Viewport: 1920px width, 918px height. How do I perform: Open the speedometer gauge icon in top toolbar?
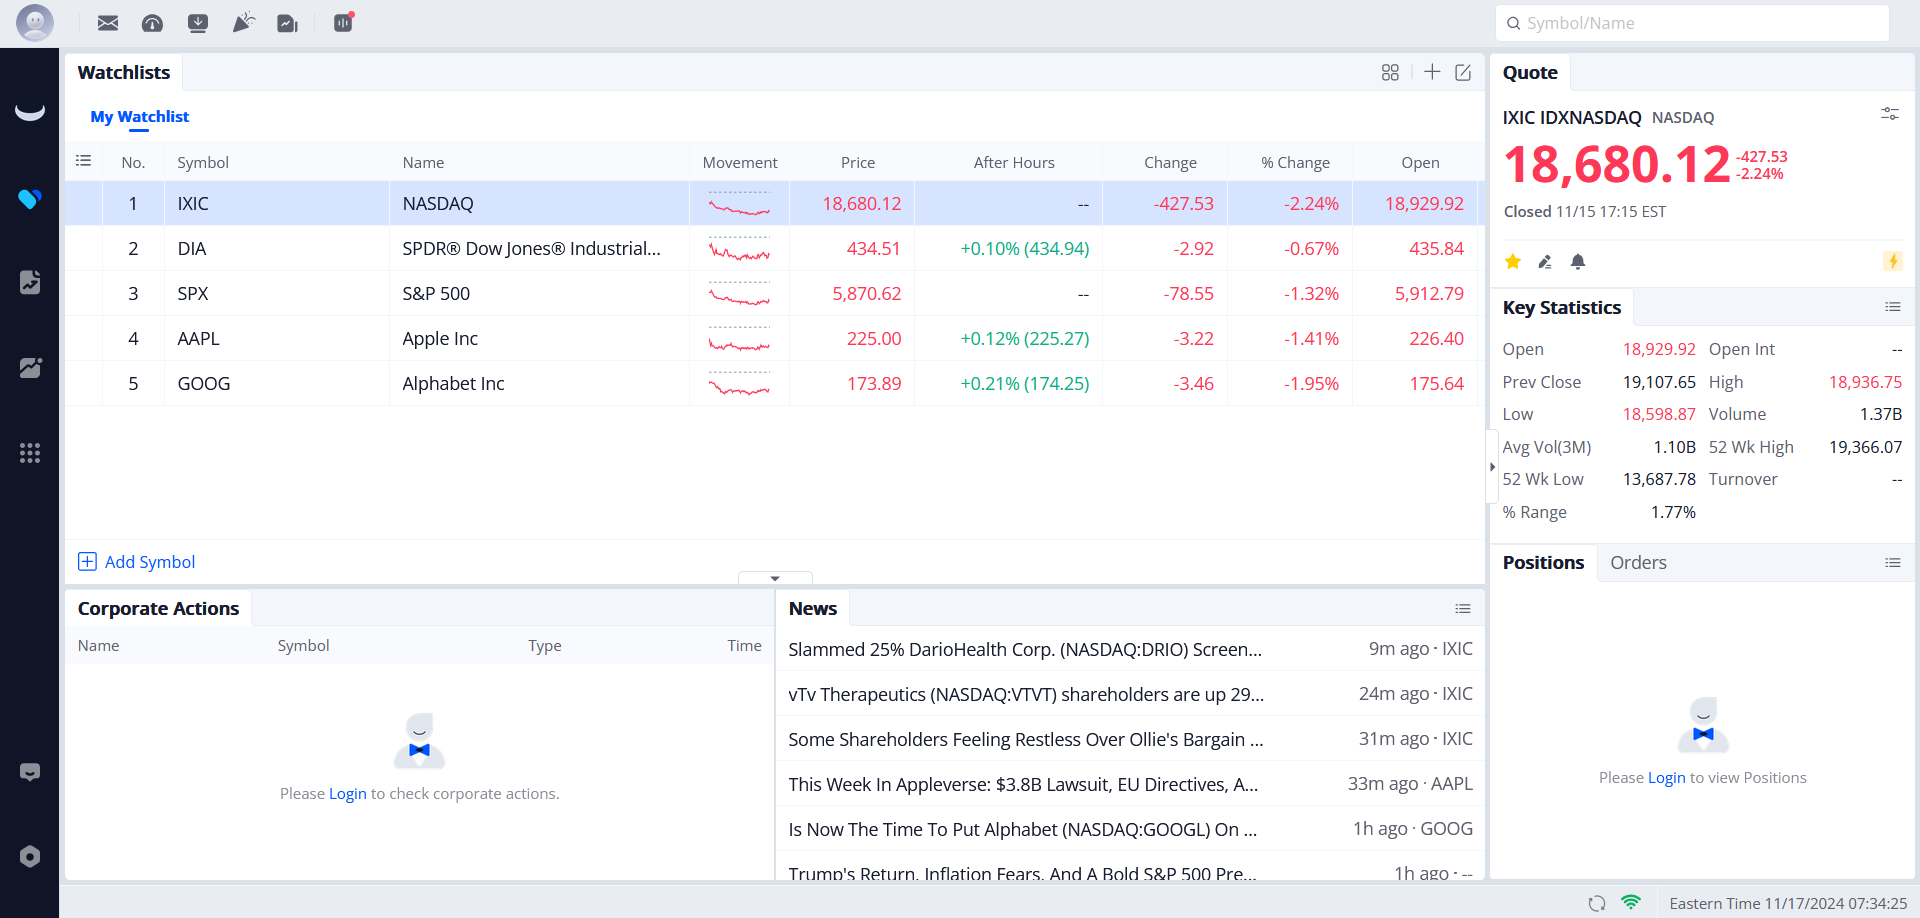[x=152, y=23]
